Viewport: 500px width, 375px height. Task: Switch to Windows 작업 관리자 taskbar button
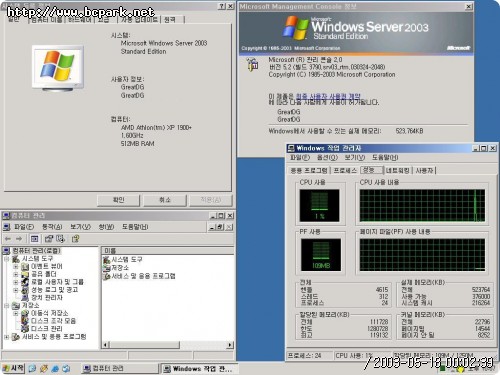click(199, 369)
